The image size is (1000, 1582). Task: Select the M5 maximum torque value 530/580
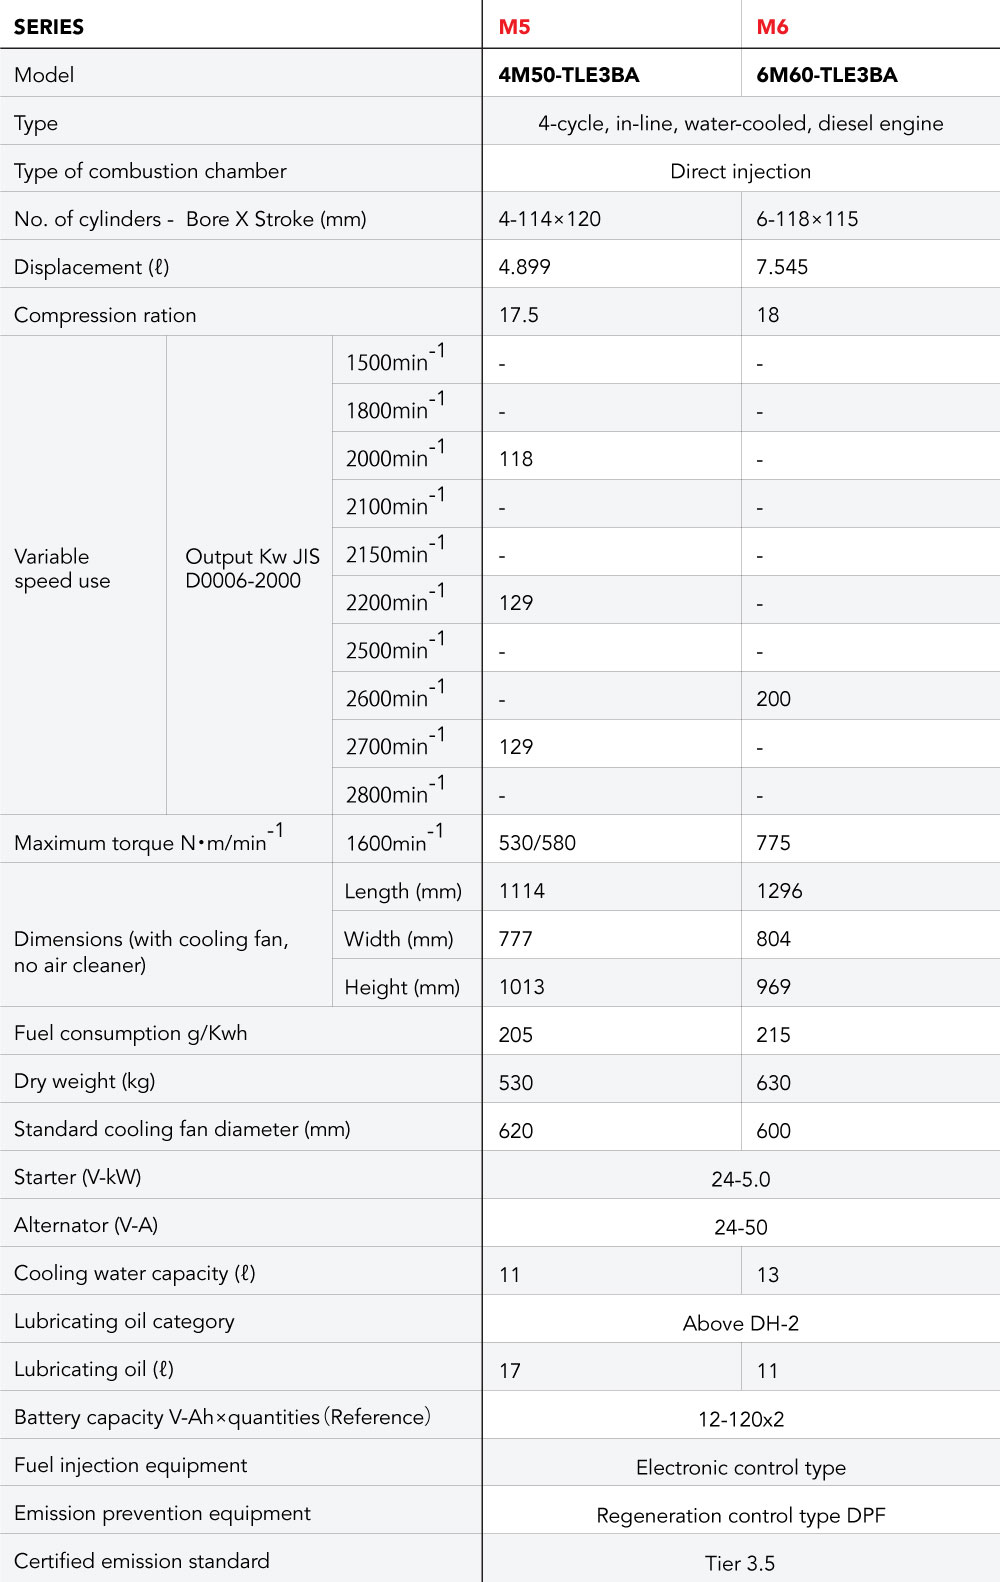click(x=537, y=843)
